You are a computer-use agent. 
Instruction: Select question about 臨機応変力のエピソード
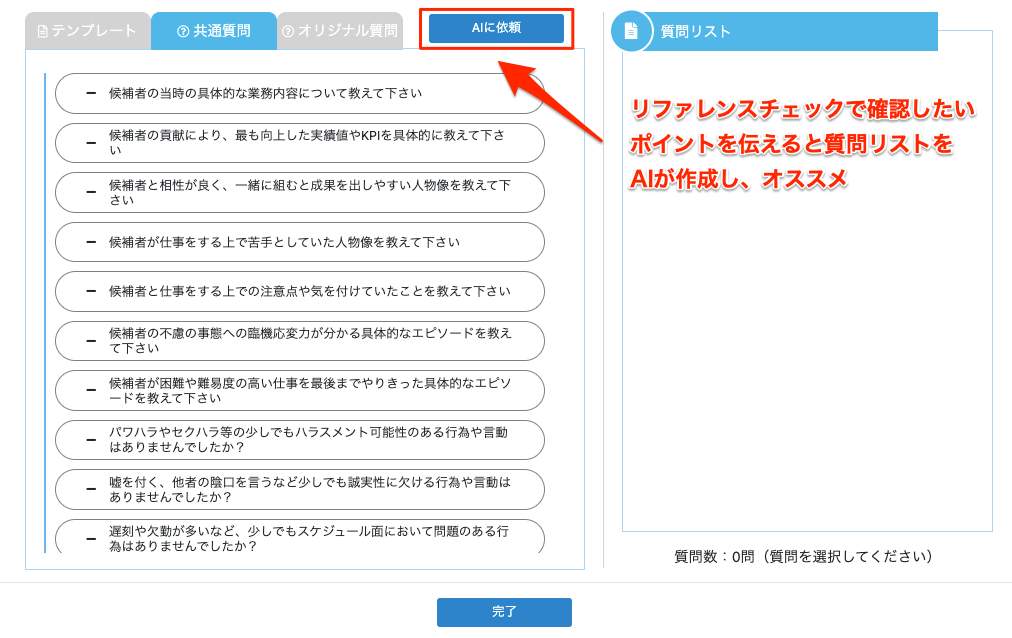299,341
